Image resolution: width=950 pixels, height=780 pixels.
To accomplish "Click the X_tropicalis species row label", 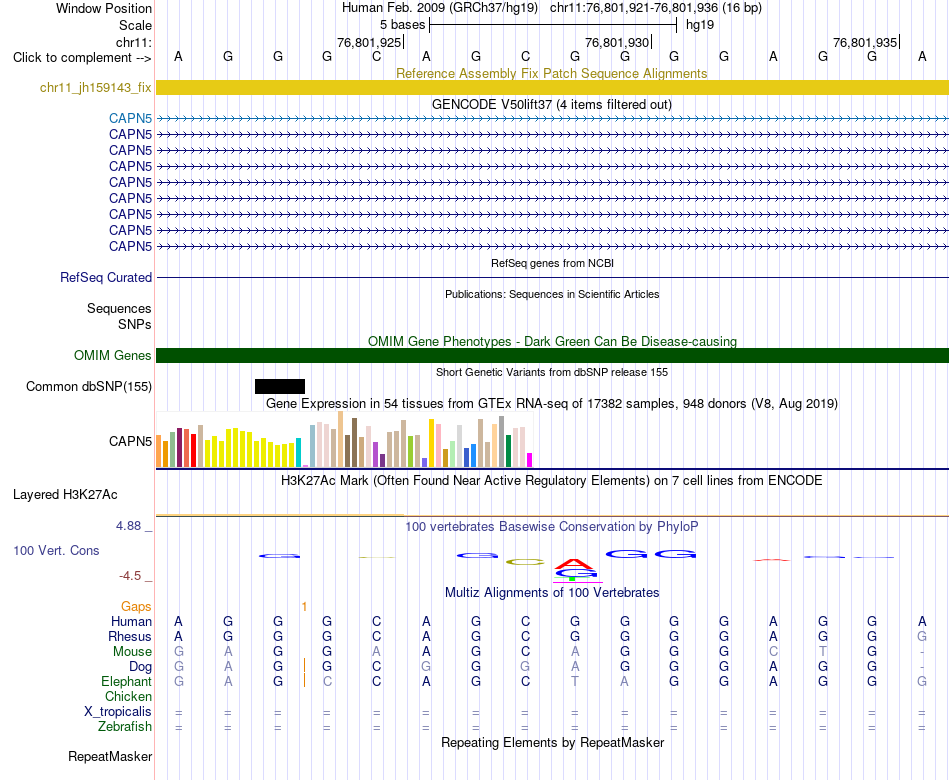I will pos(118,712).
